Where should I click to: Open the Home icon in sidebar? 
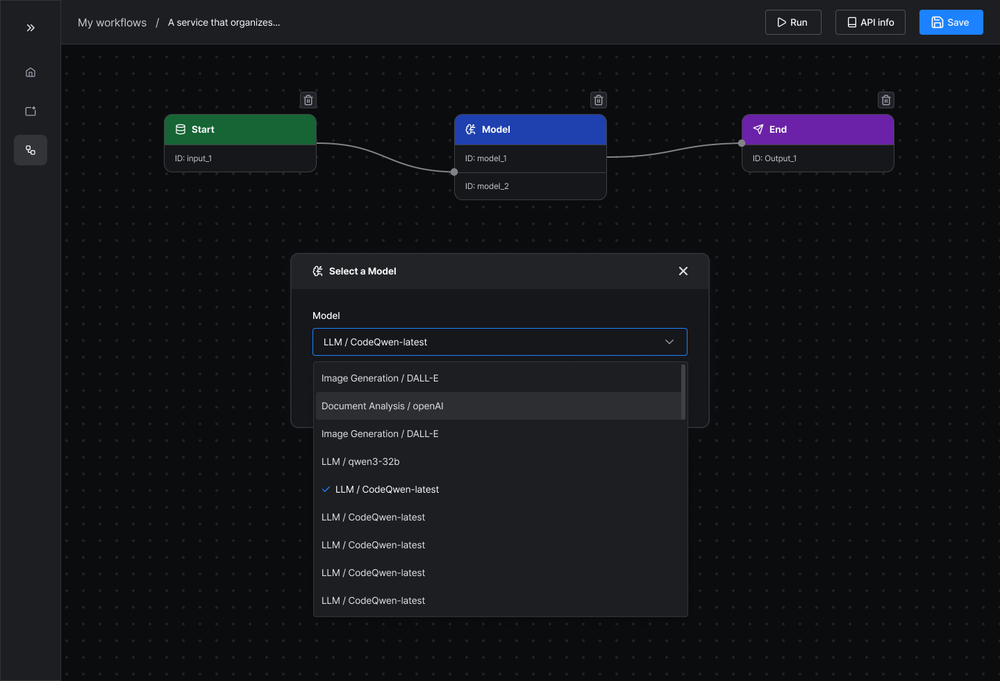[x=30, y=72]
